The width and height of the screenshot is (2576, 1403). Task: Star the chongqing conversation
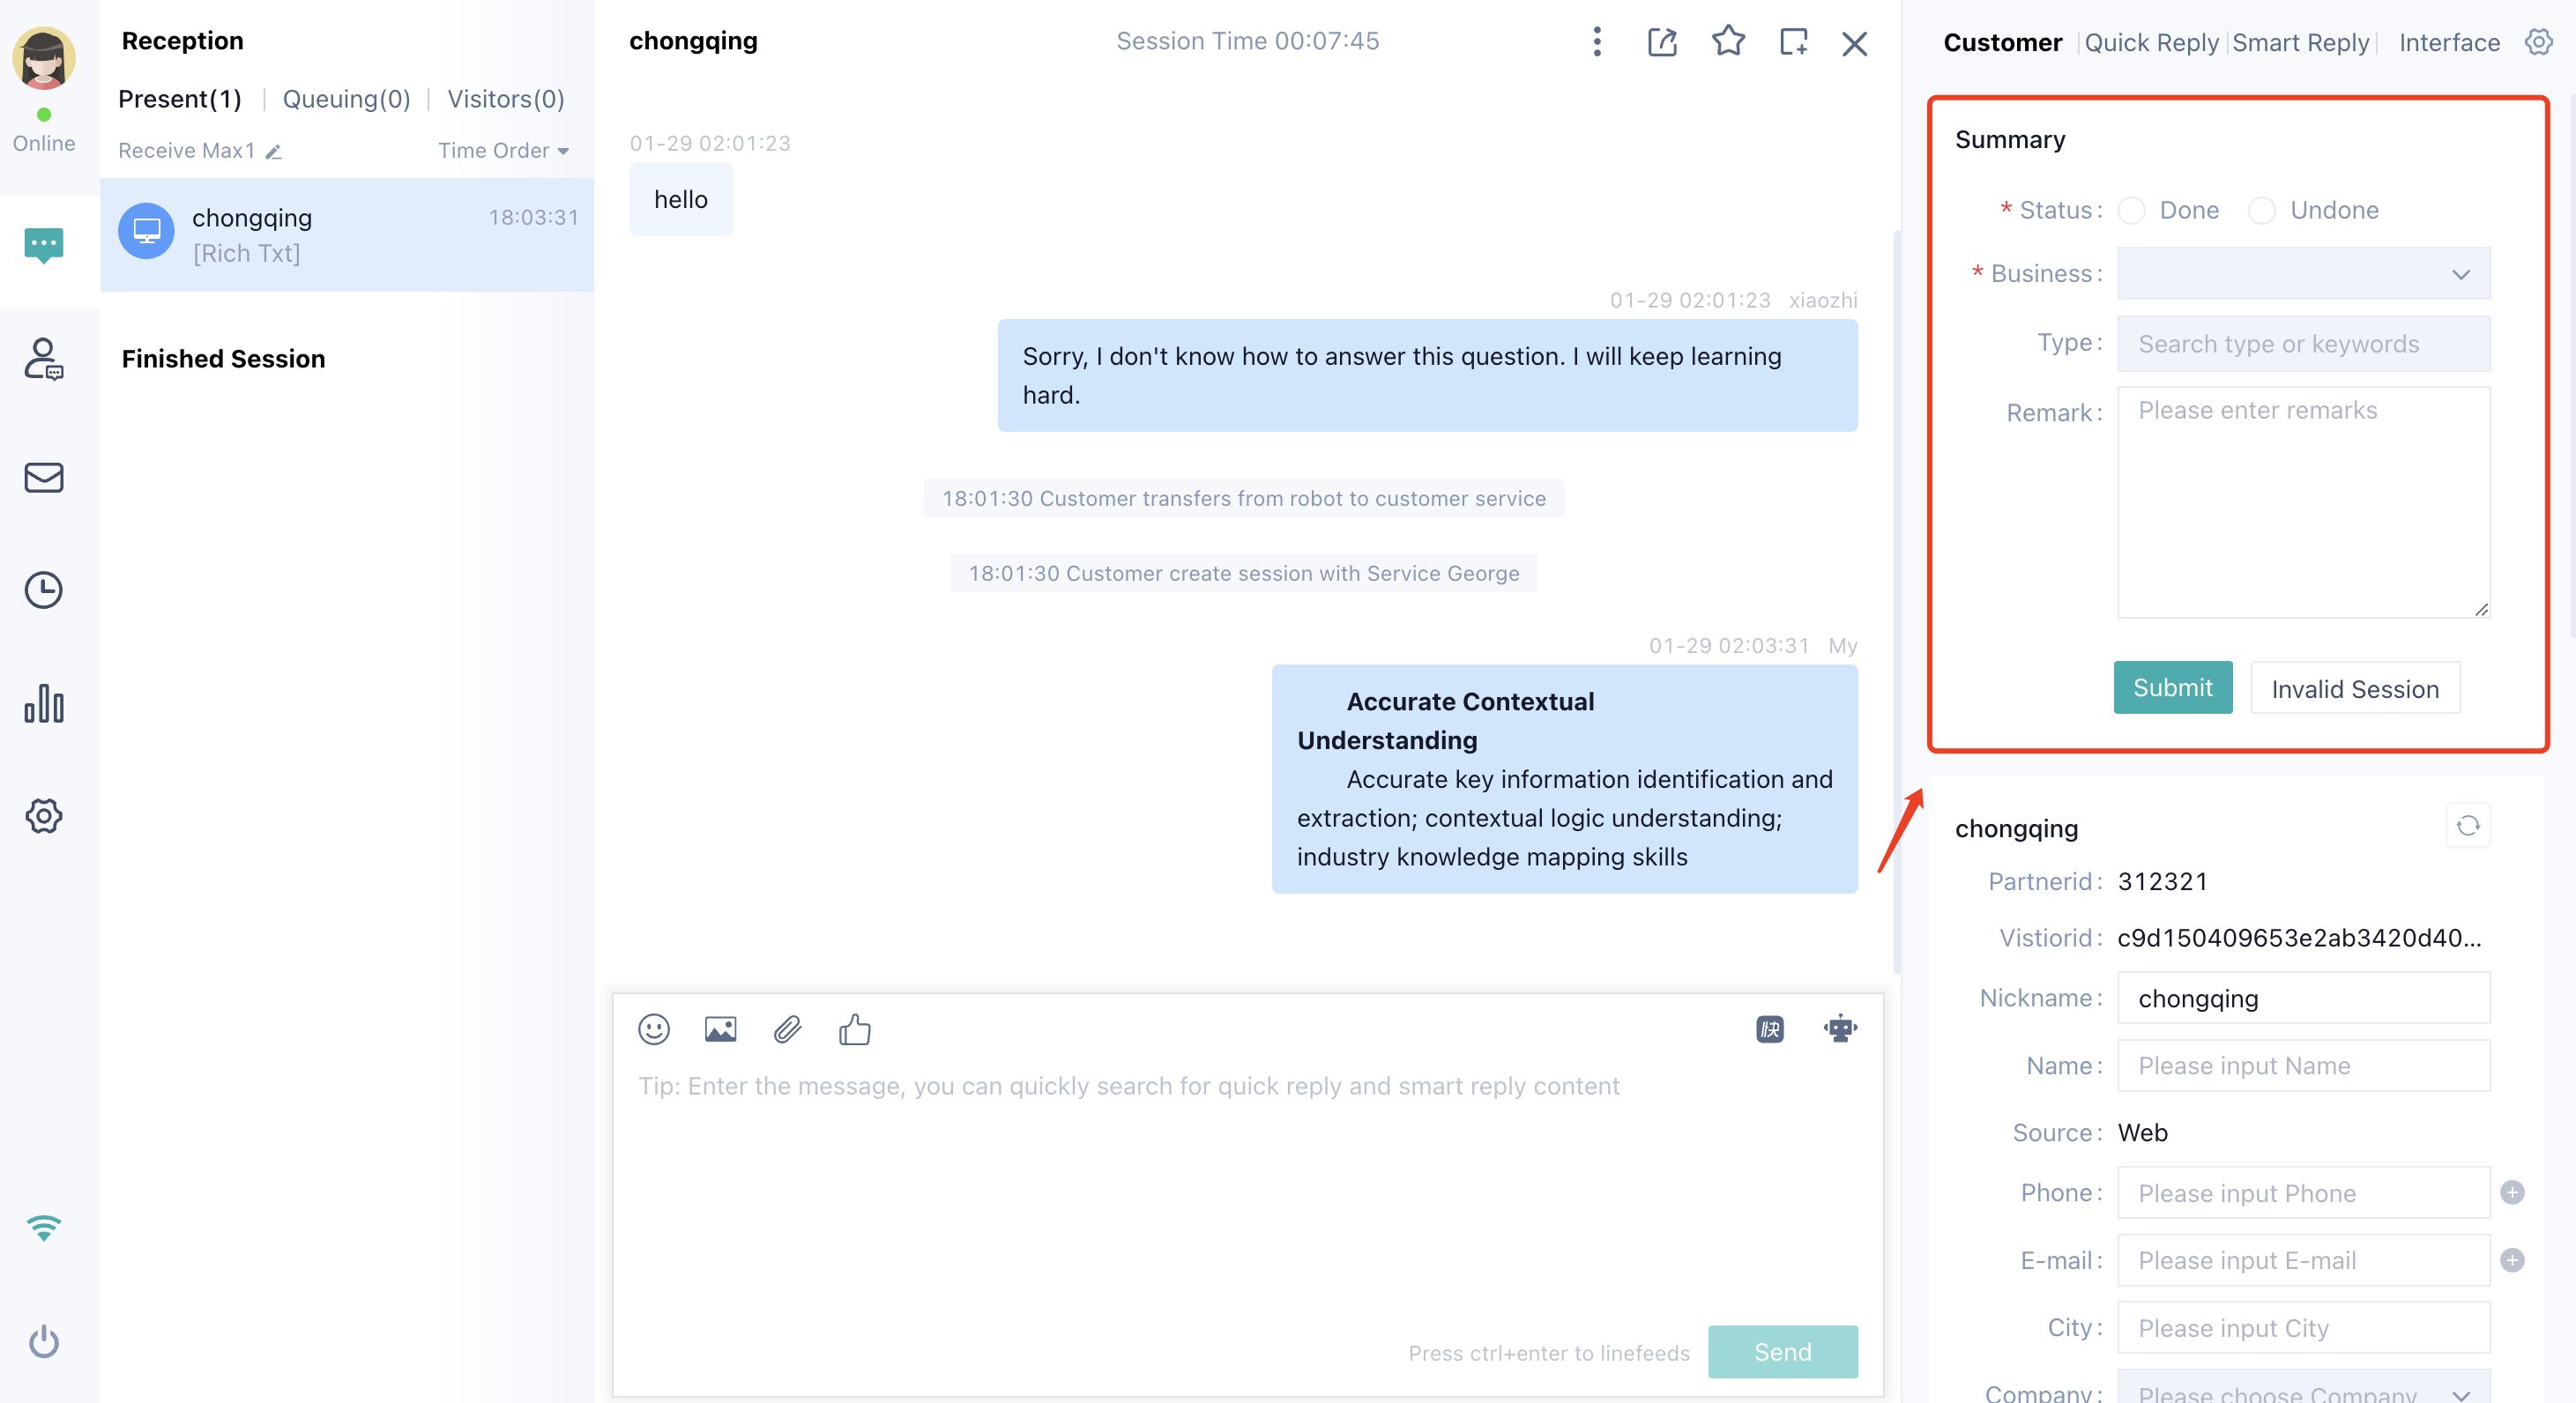(x=1728, y=42)
